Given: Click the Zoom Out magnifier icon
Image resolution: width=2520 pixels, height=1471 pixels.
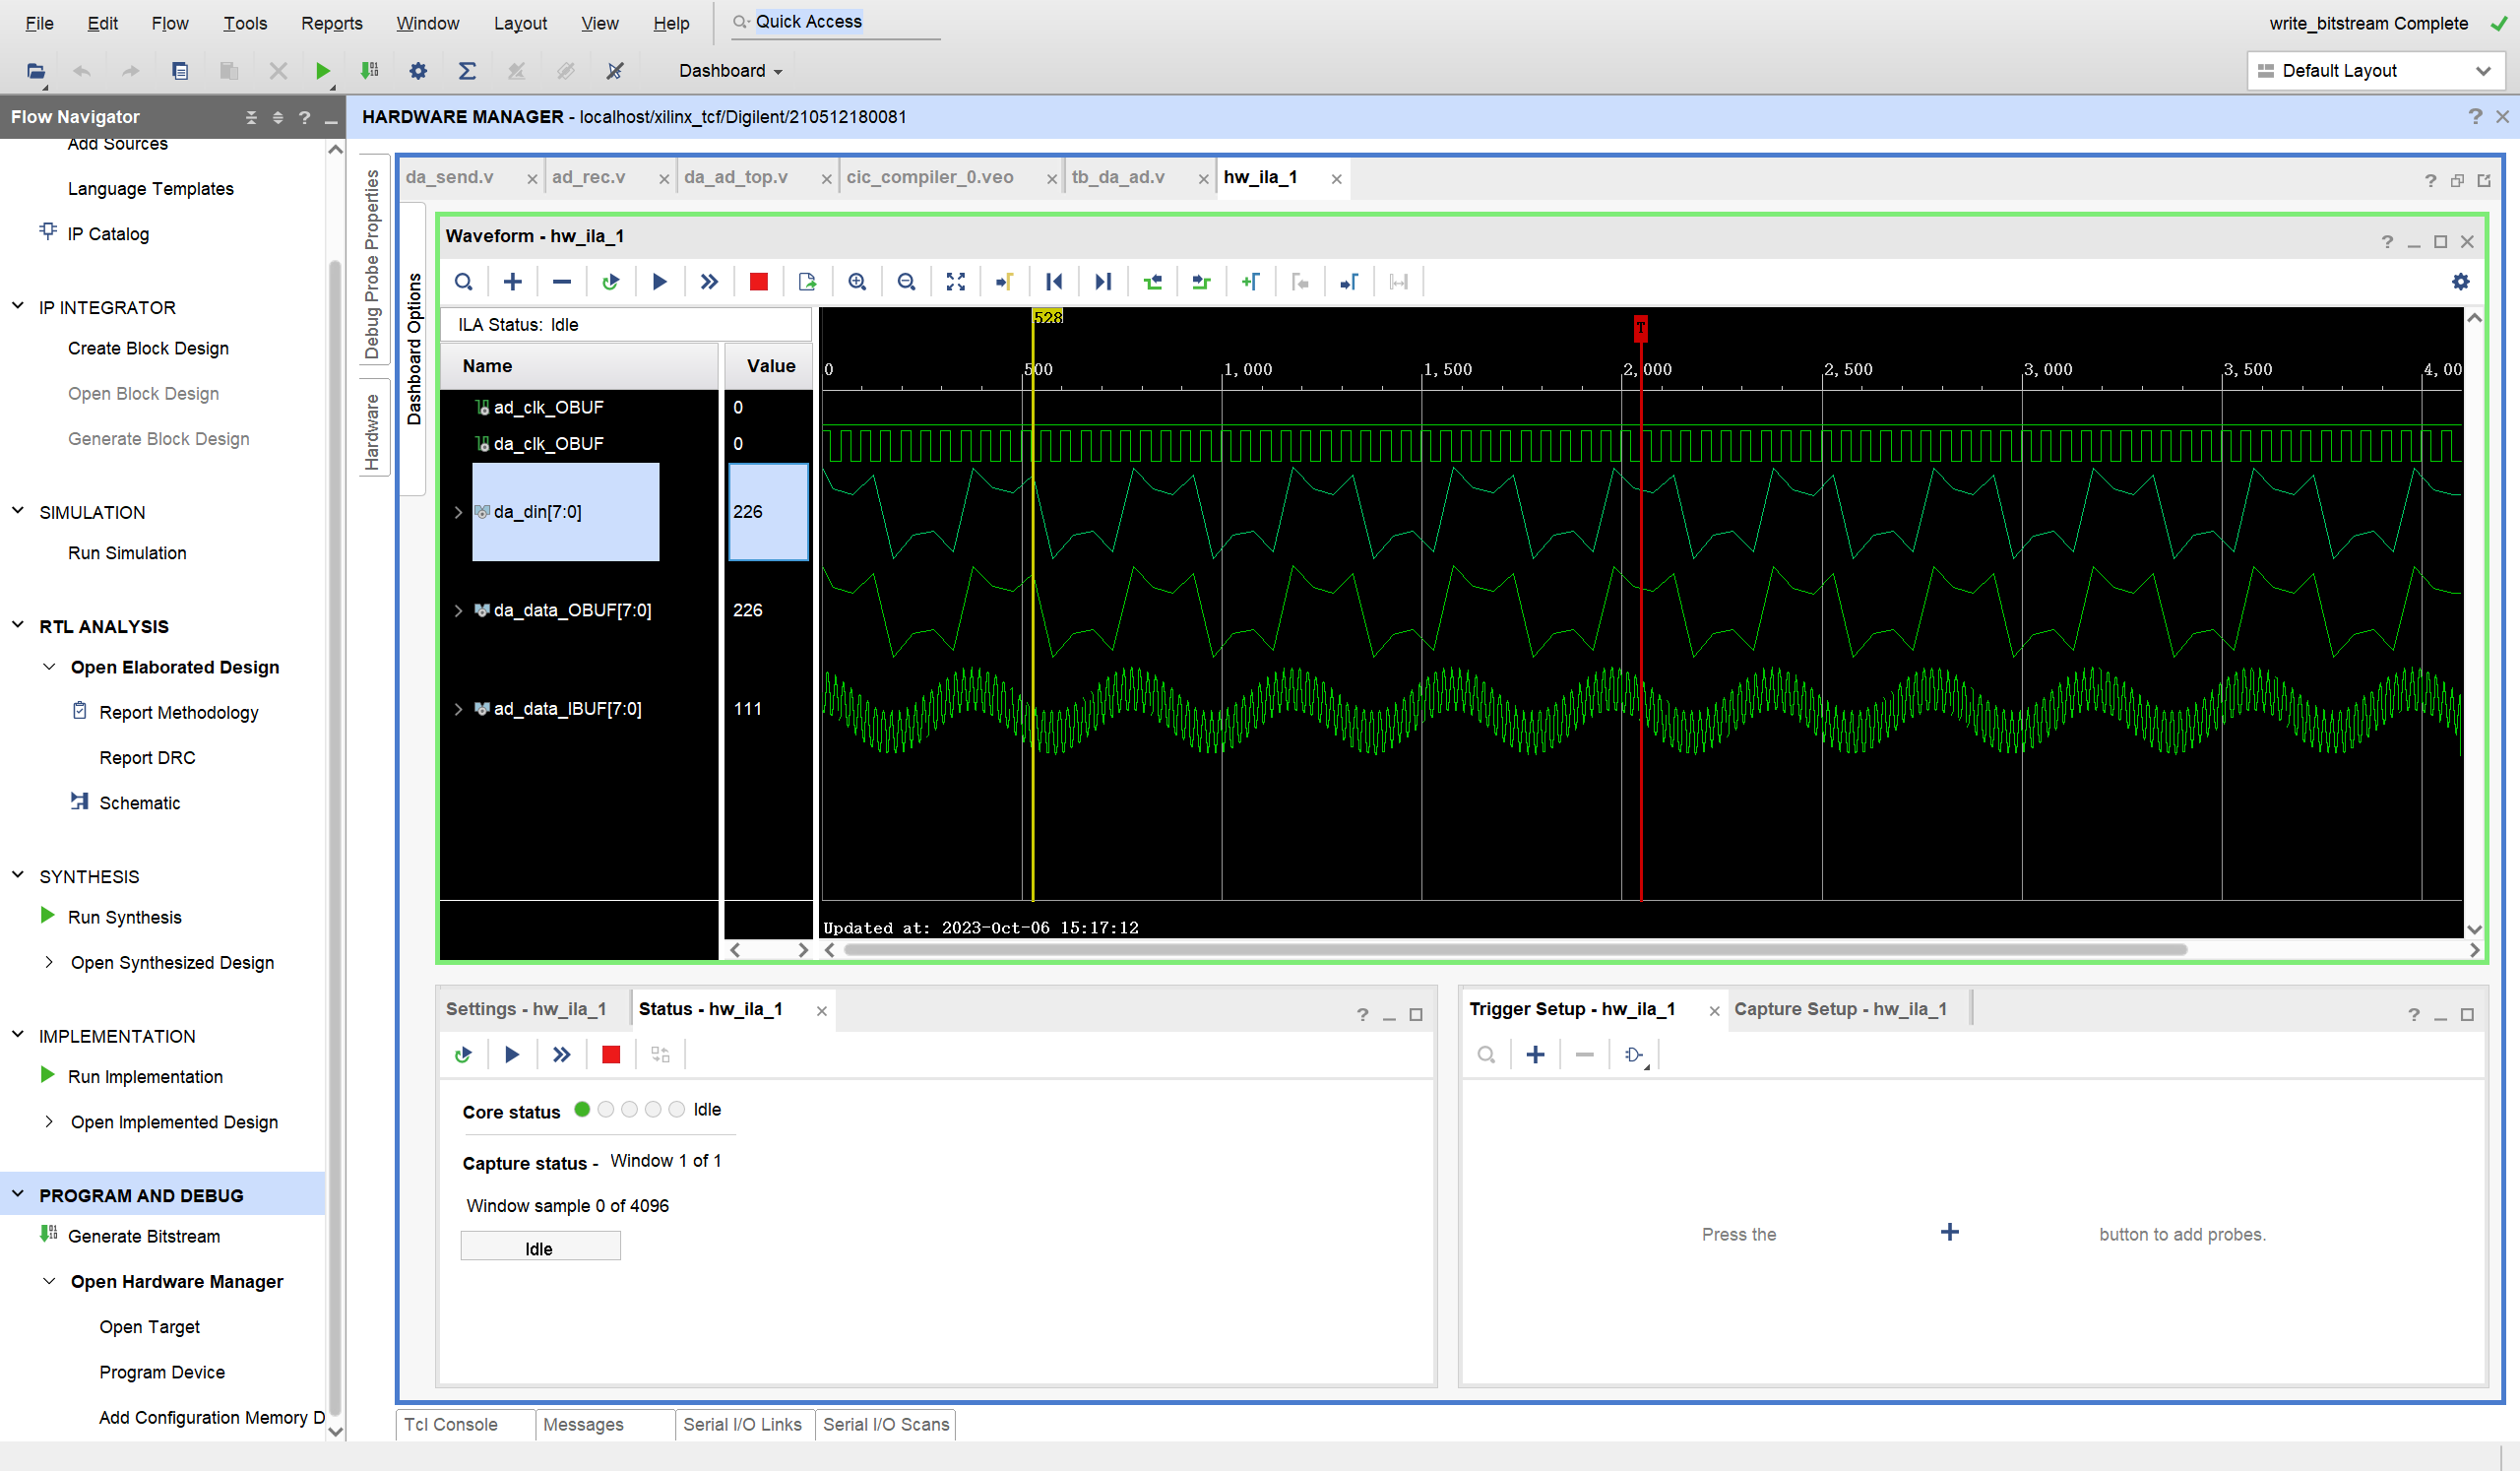Looking at the screenshot, I should 906,282.
